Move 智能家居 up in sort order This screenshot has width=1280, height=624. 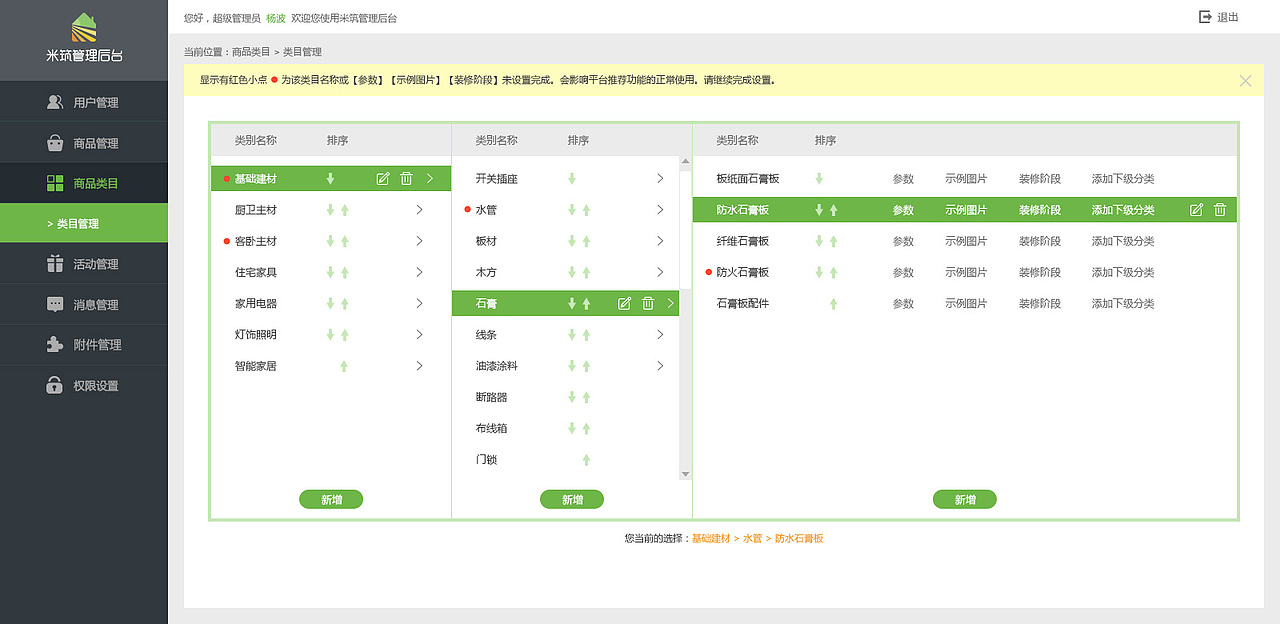[x=344, y=366]
